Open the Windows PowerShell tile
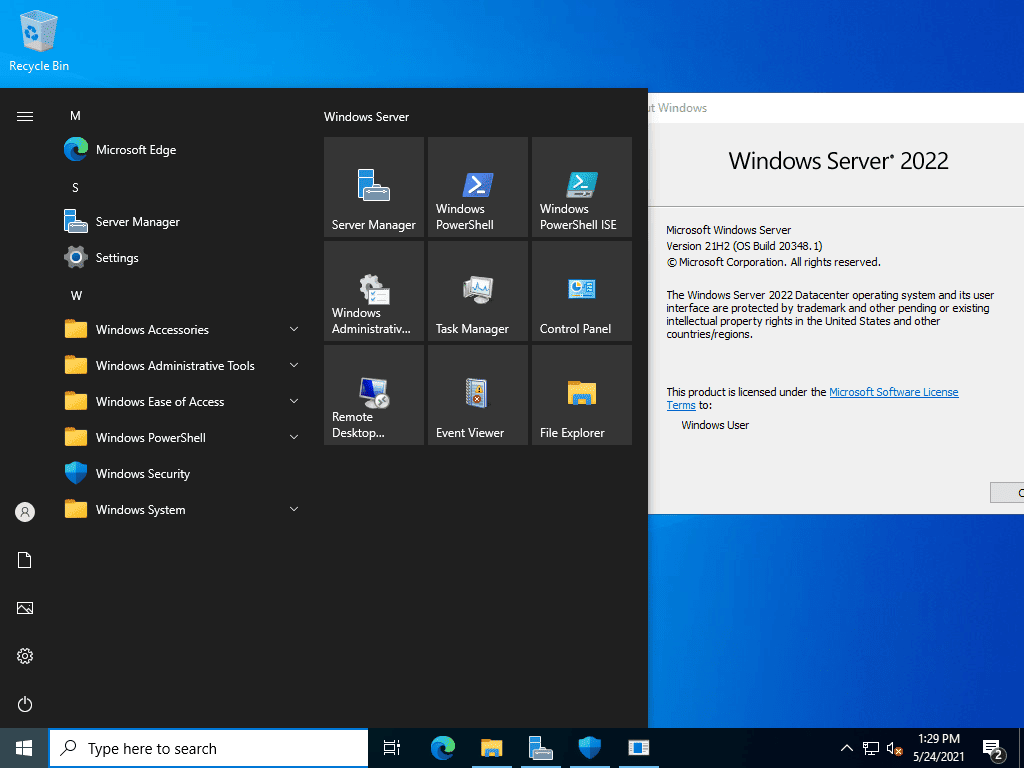Viewport: 1024px width, 768px height. 477,187
